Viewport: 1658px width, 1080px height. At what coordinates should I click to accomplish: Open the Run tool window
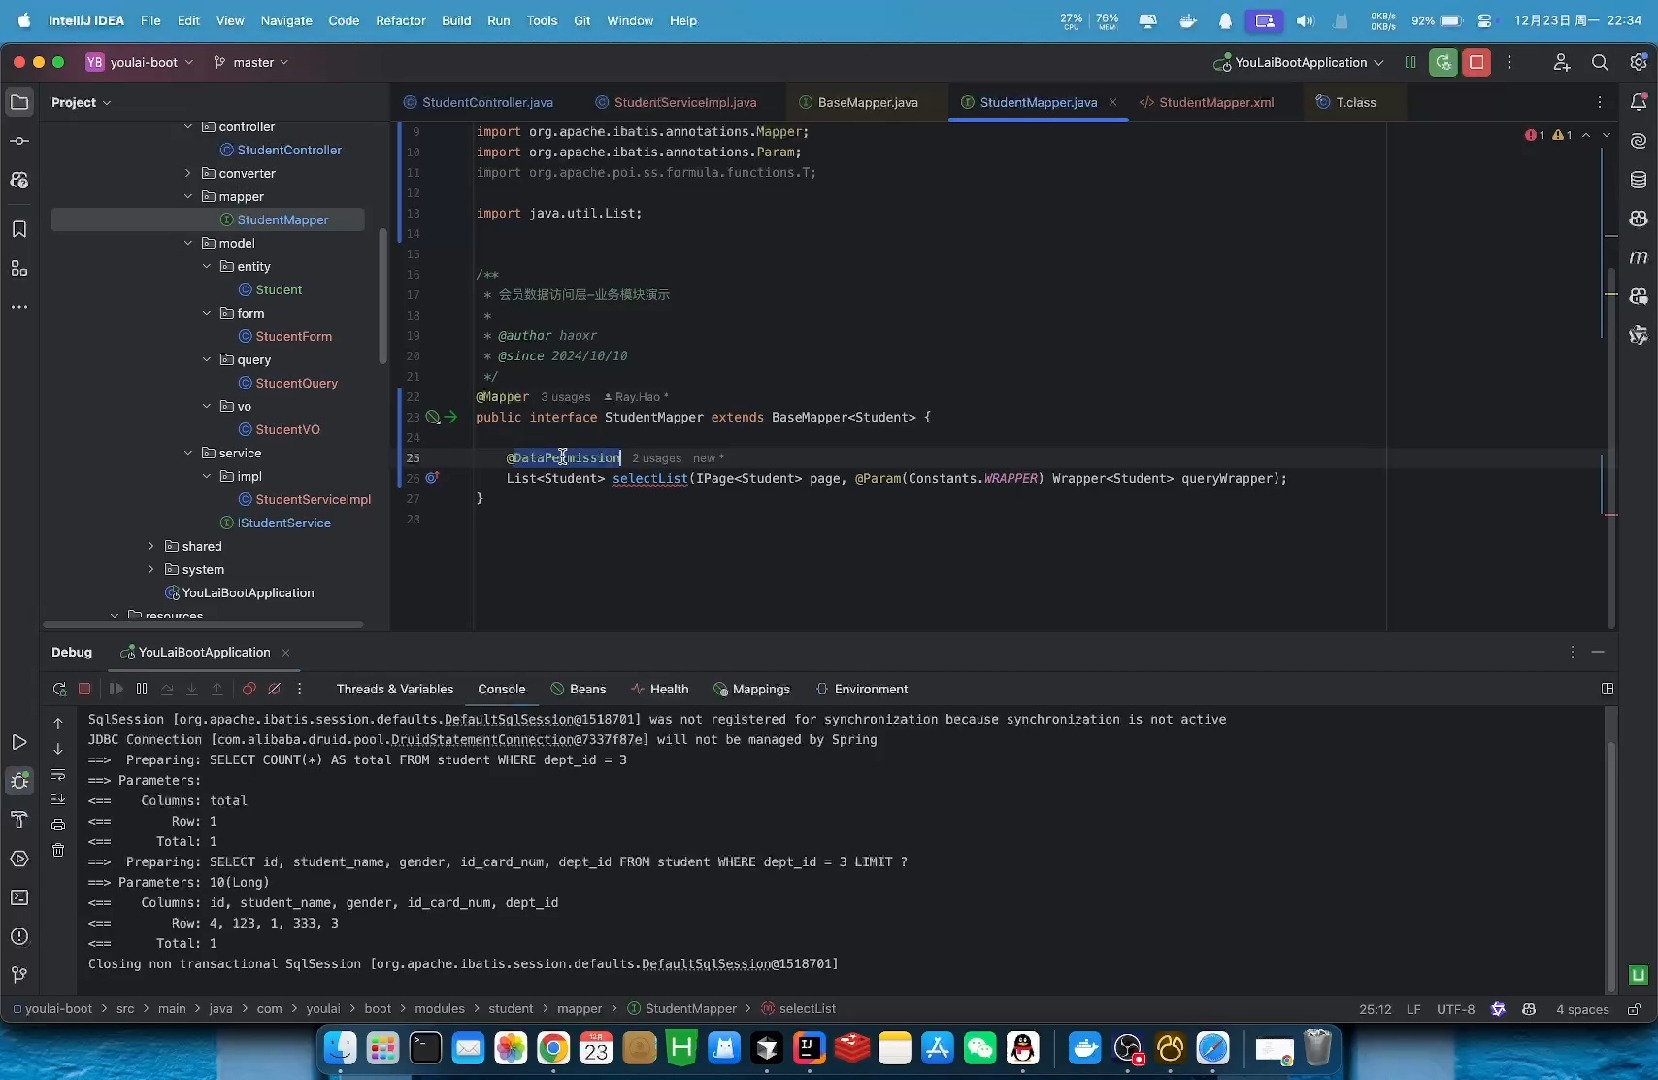pyautogui.click(x=19, y=742)
